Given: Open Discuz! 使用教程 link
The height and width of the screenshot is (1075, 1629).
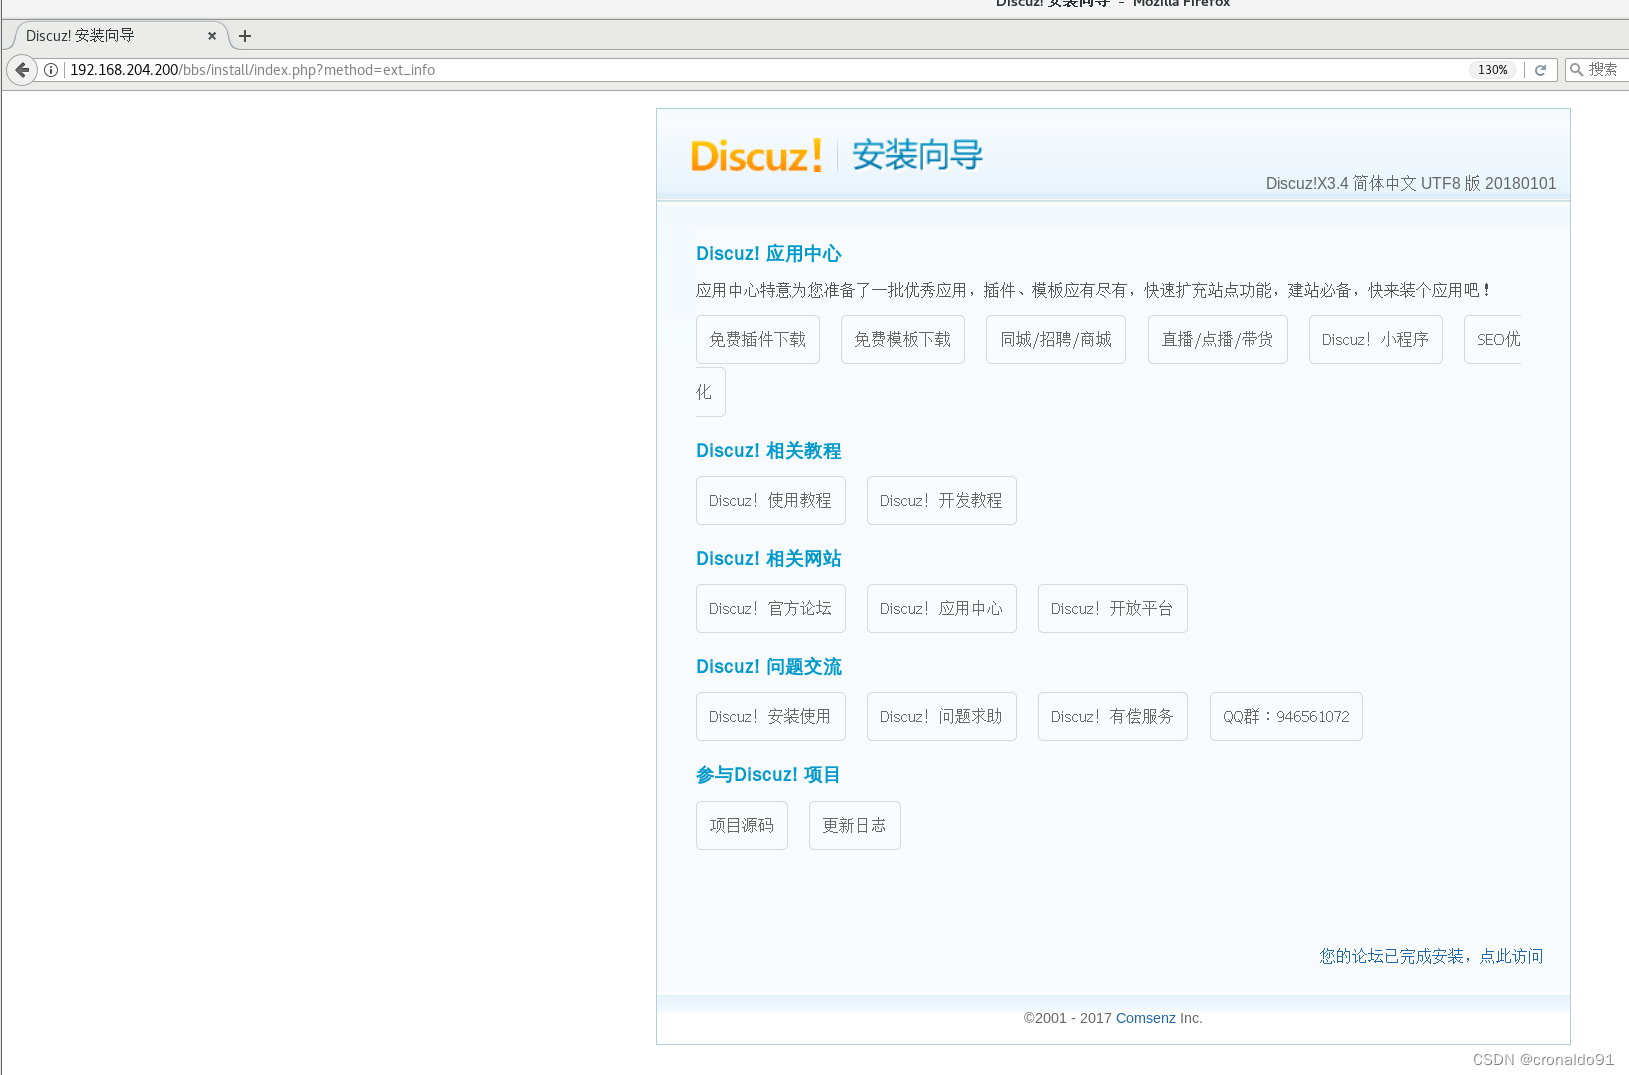Looking at the screenshot, I should (771, 501).
